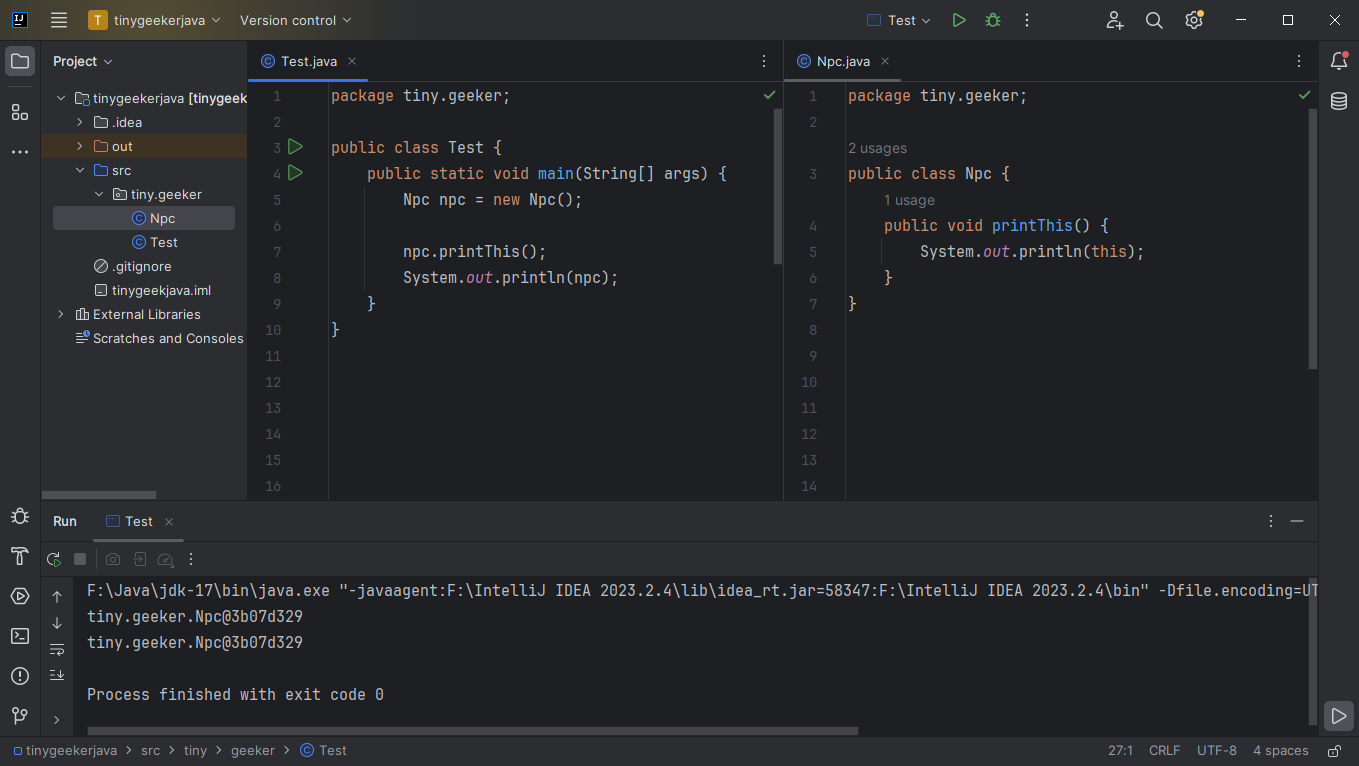Open Build tool window hammer icon
1359x766 pixels.
19,556
